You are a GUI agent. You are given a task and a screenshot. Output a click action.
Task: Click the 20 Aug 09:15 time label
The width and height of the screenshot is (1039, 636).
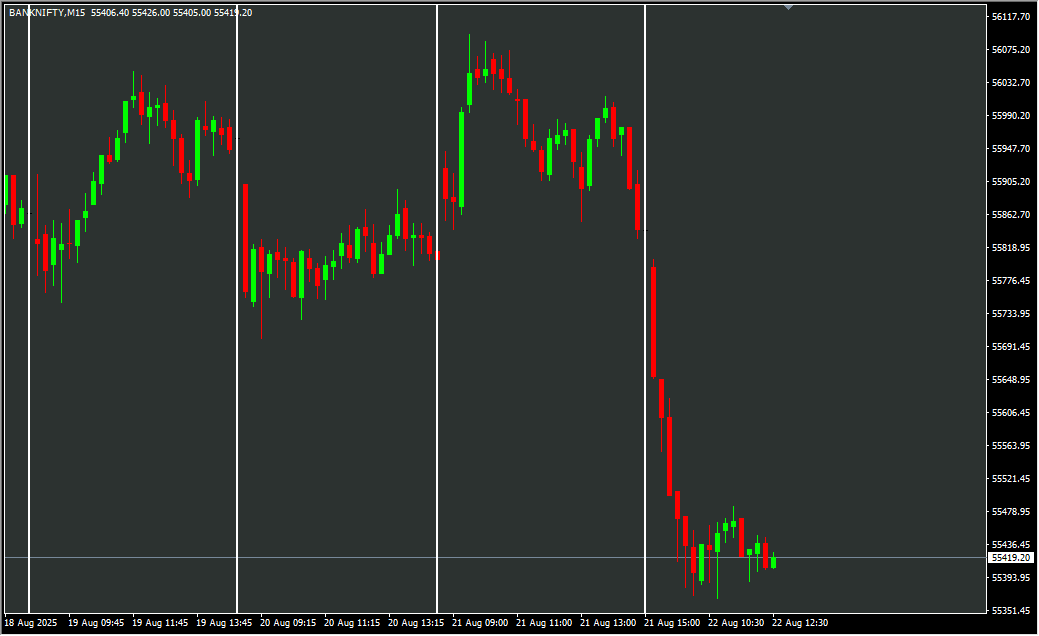pyautogui.click(x=288, y=623)
